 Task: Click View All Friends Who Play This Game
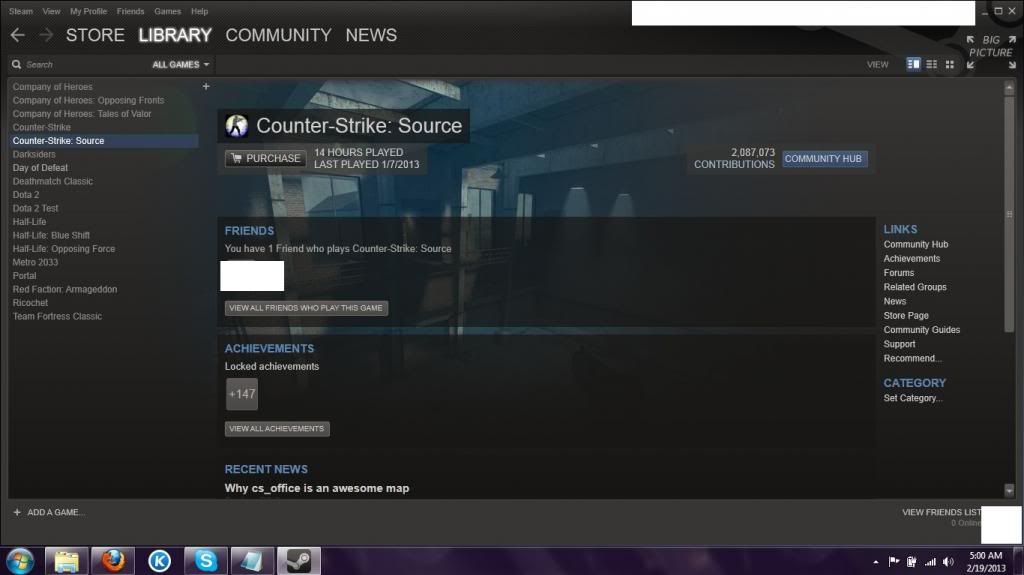(306, 308)
